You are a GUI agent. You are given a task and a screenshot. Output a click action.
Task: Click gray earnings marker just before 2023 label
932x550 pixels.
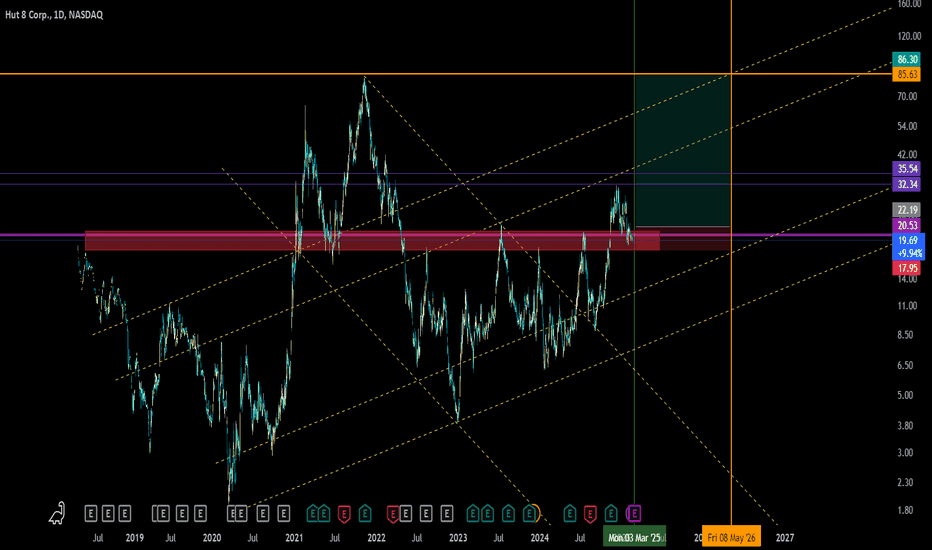[x=446, y=513]
